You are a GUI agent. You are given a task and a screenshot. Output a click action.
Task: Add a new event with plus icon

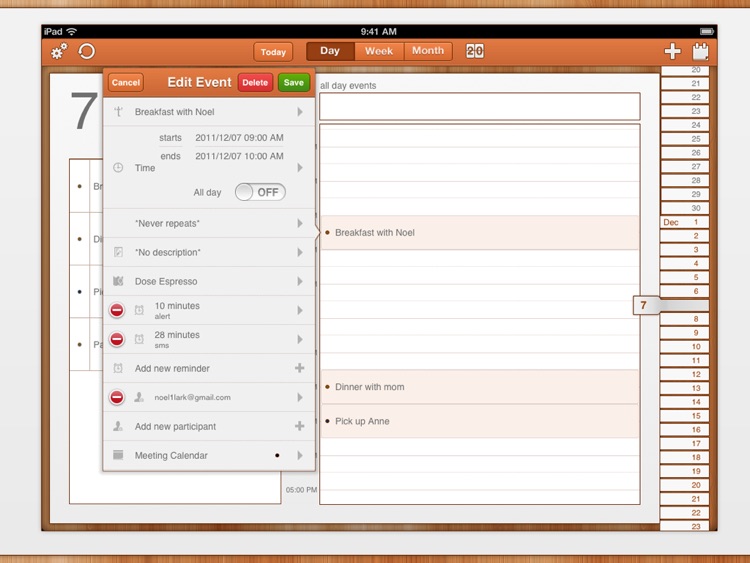click(x=673, y=51)
